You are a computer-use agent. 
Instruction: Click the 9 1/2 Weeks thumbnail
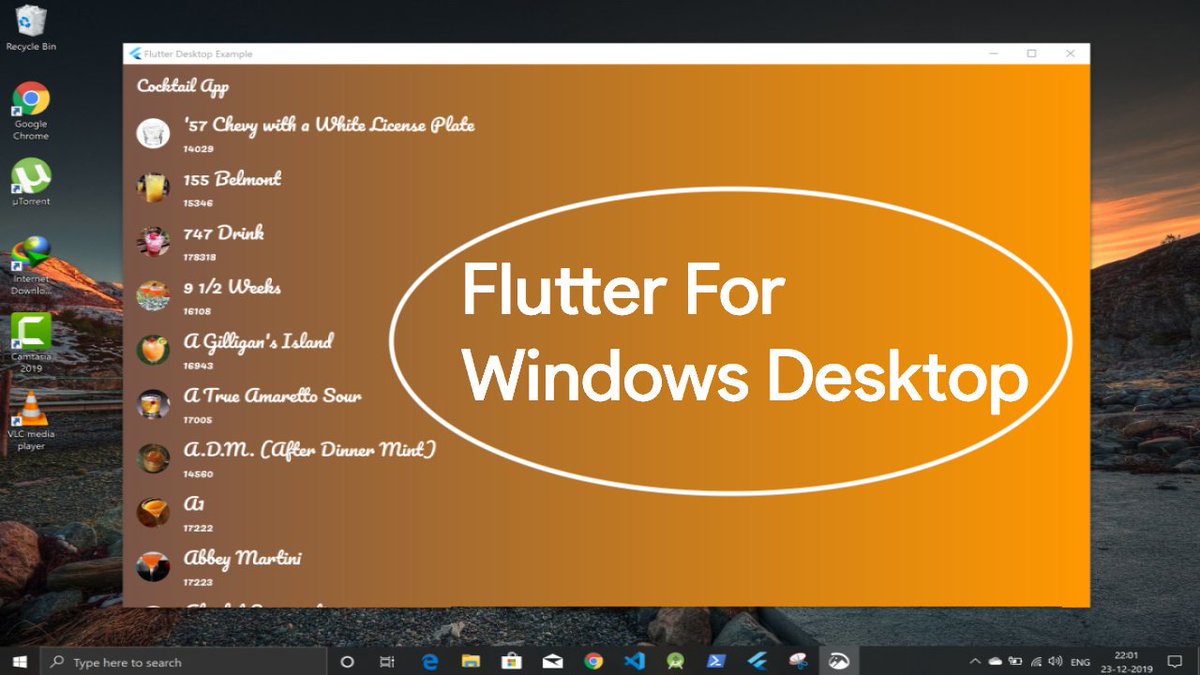point(153,296)
